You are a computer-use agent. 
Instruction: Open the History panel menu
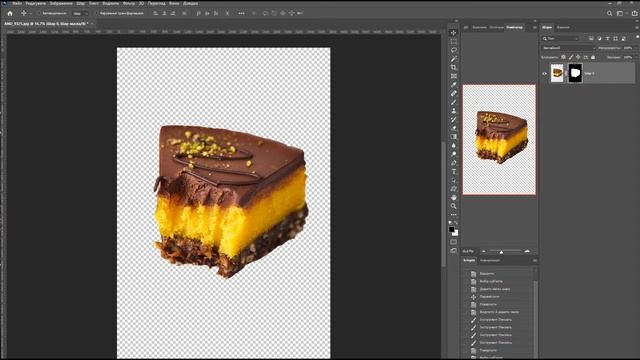(x=534, y=260)
